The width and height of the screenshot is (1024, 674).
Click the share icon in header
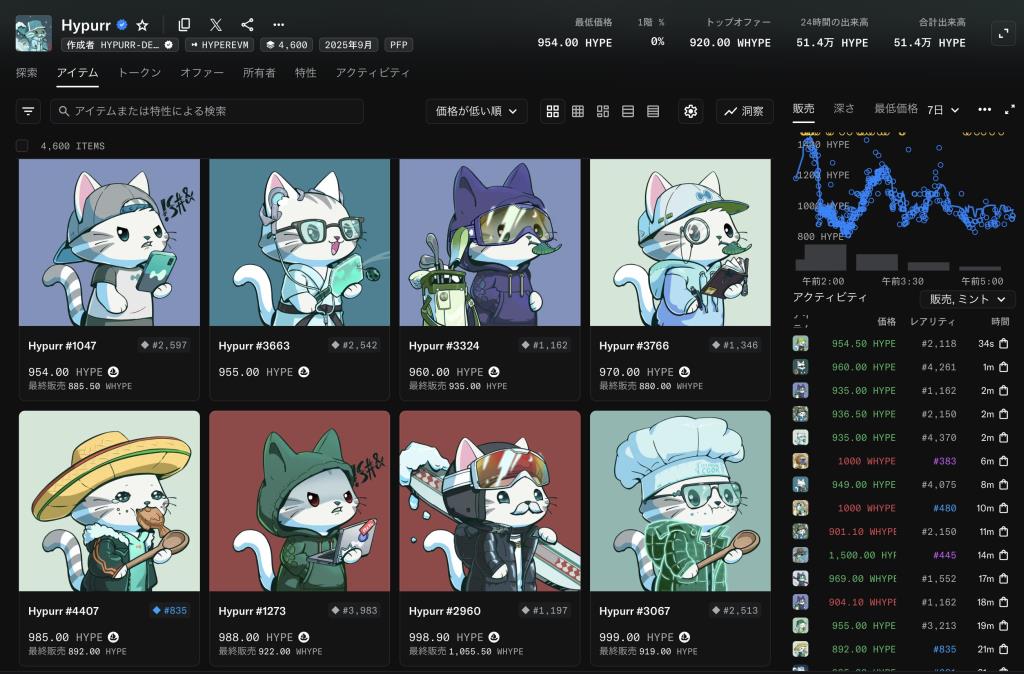(x=247, y=25)
